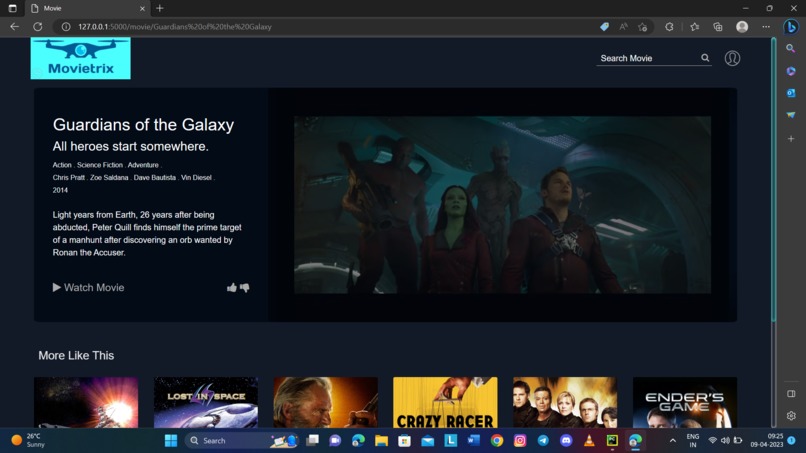Open the user profile icon in Movietrix
The height and width of the screenshot is (453, 806).
pyautogui.click(x=732, y=58)
